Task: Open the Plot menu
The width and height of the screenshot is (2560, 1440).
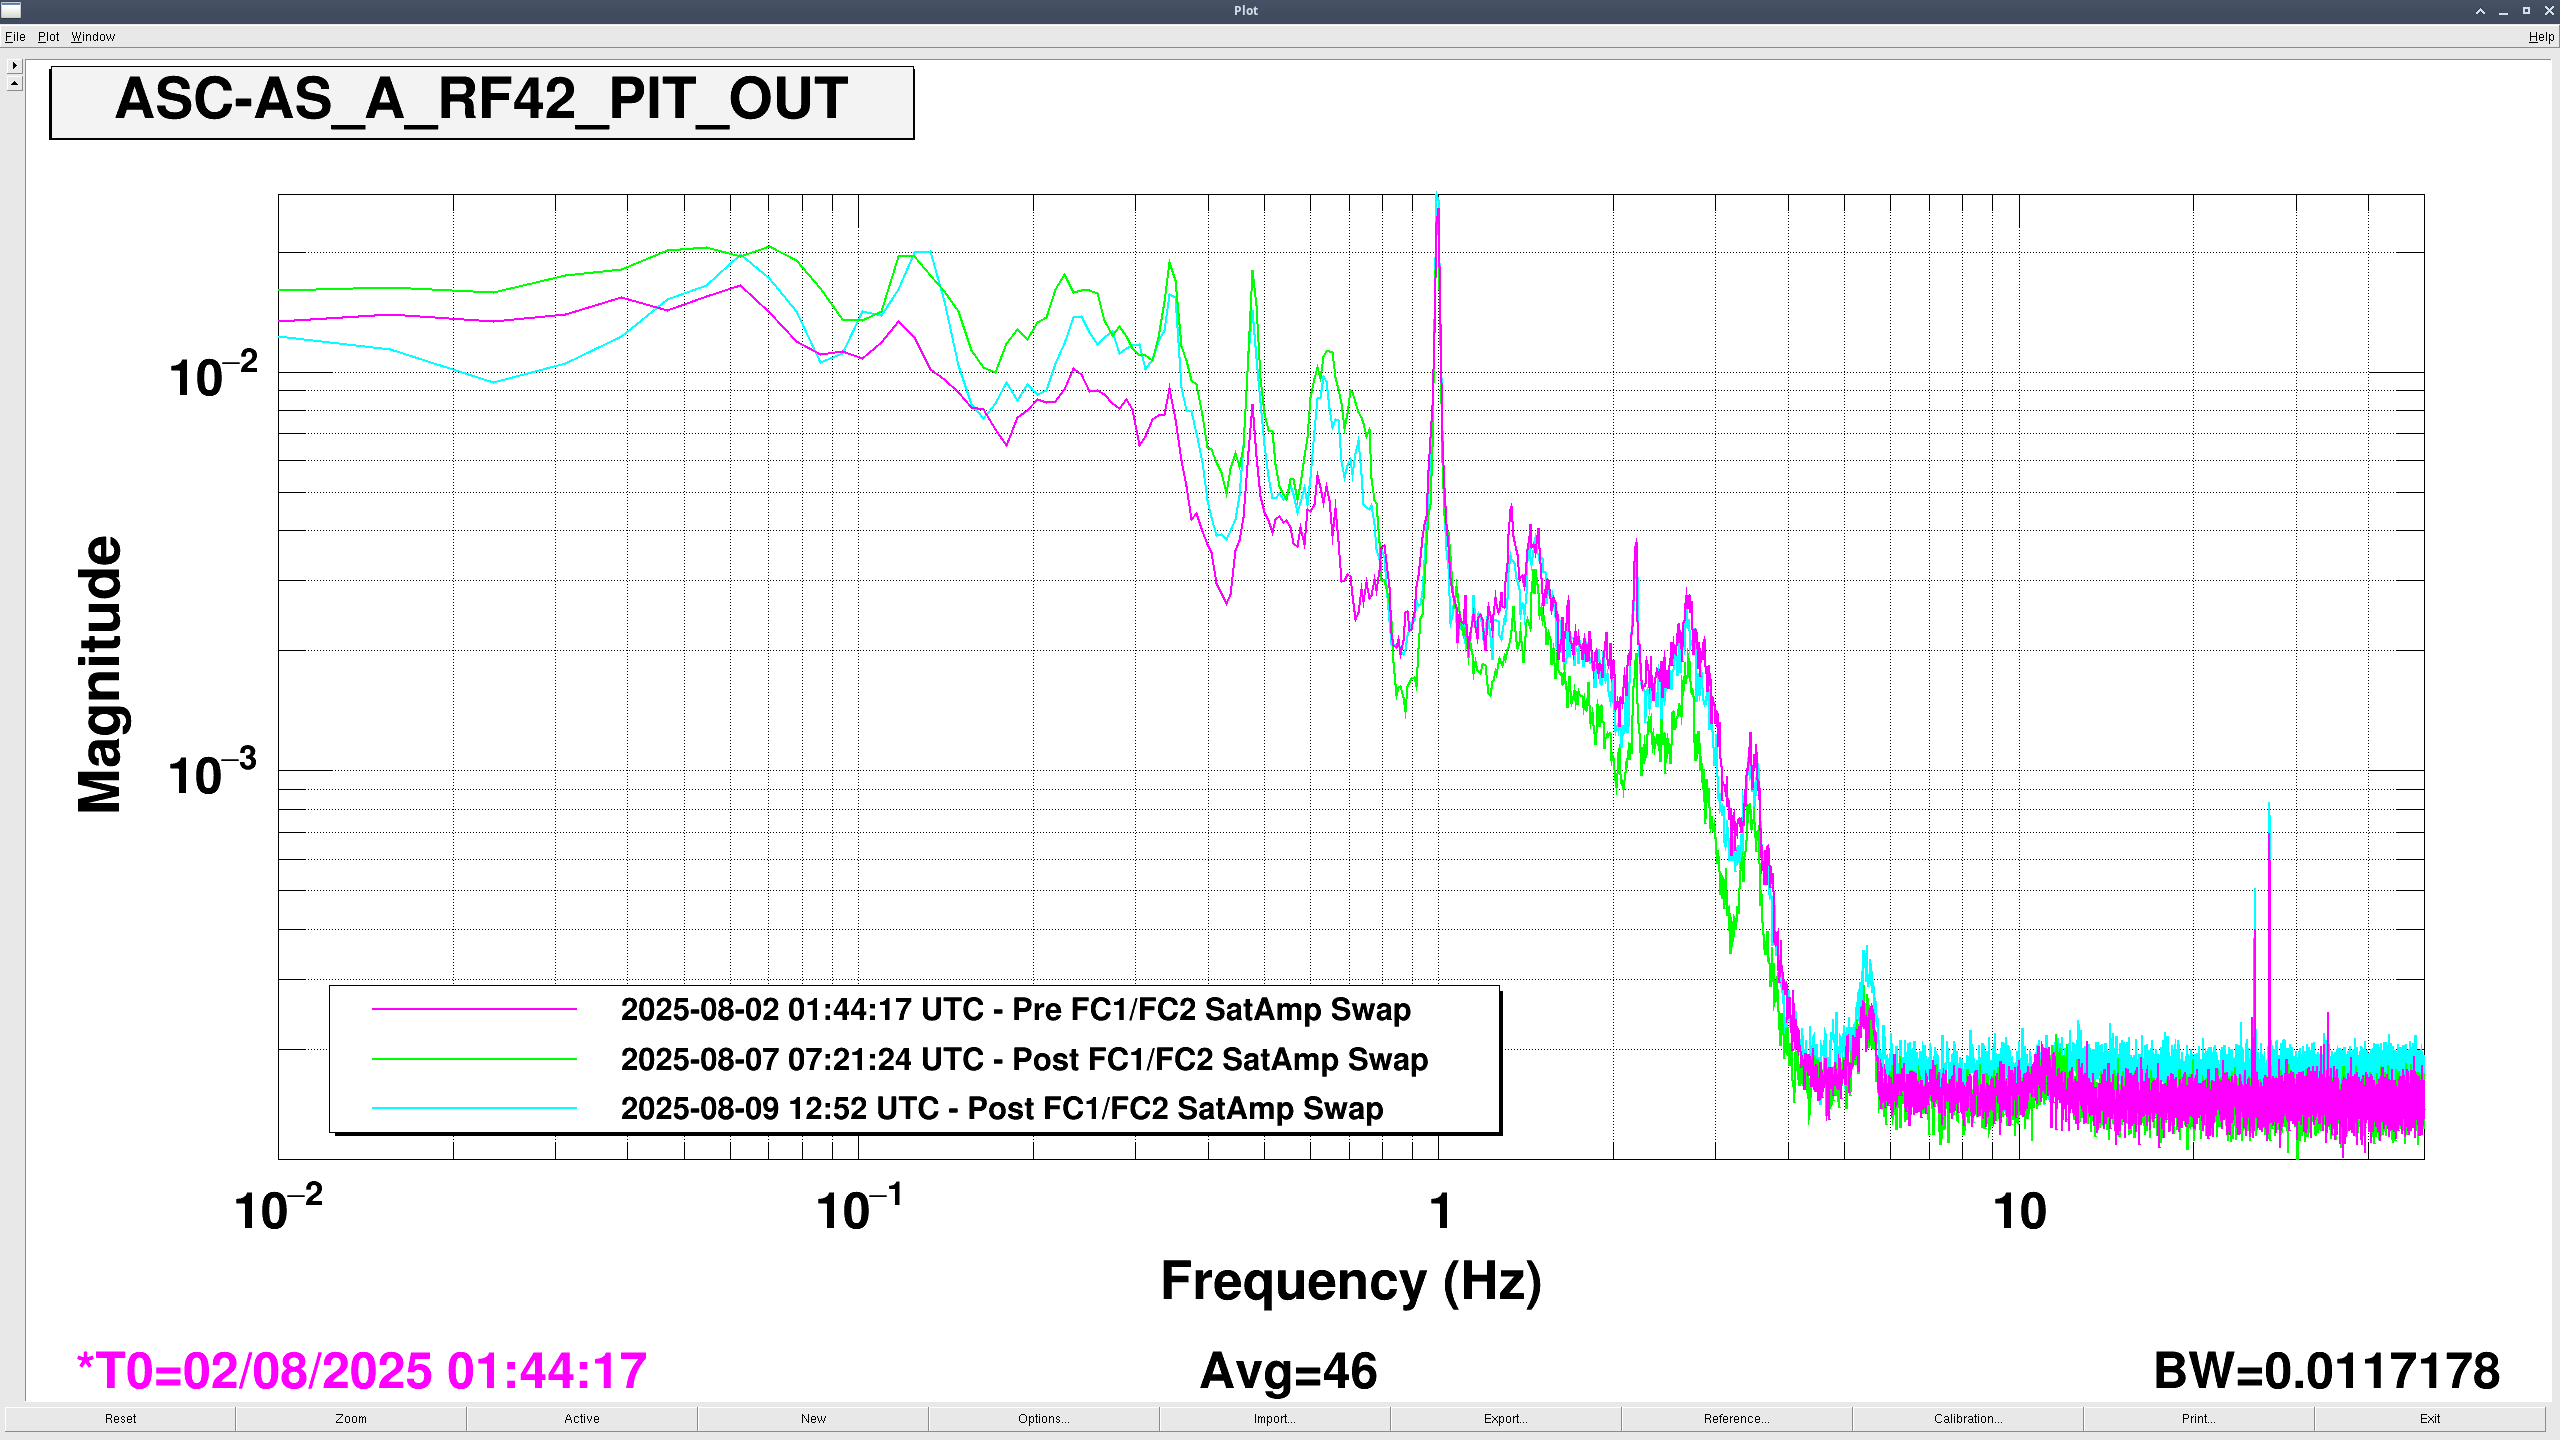Action: 48,37
